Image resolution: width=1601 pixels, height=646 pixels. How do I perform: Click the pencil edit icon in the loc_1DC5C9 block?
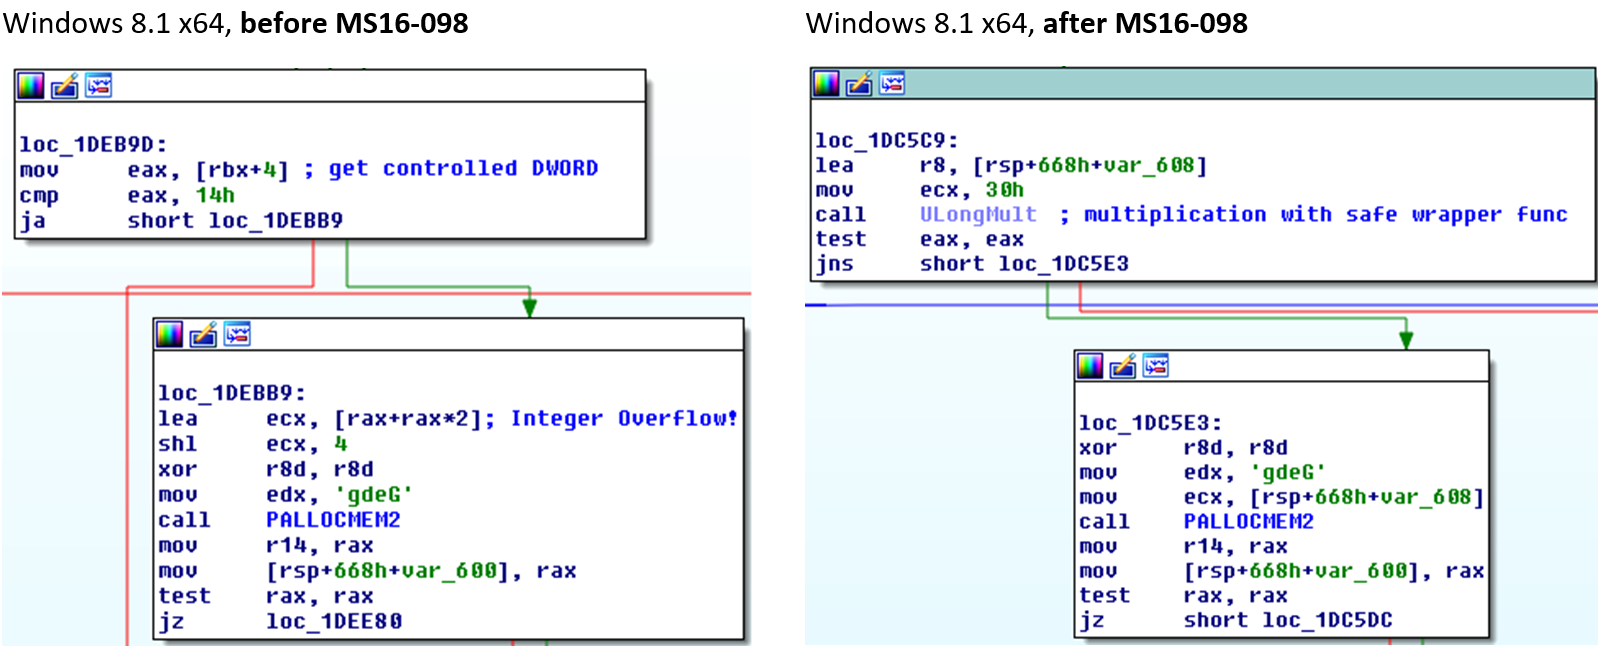859,84
